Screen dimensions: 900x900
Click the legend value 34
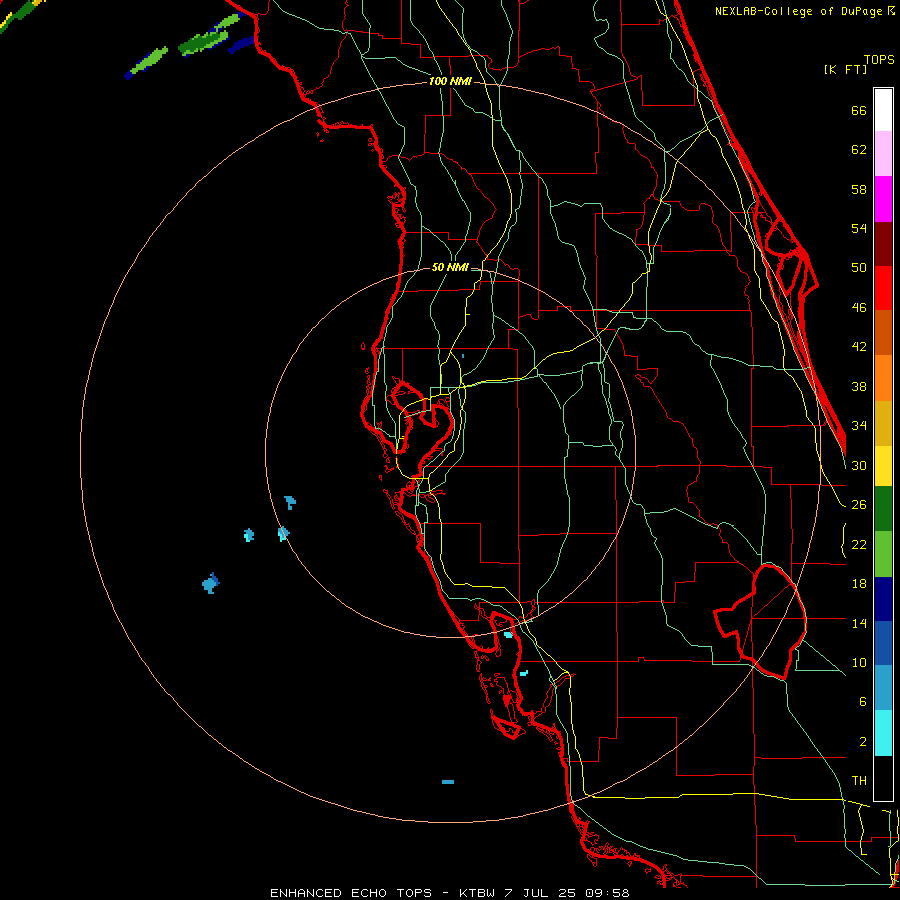pos(859,426)
